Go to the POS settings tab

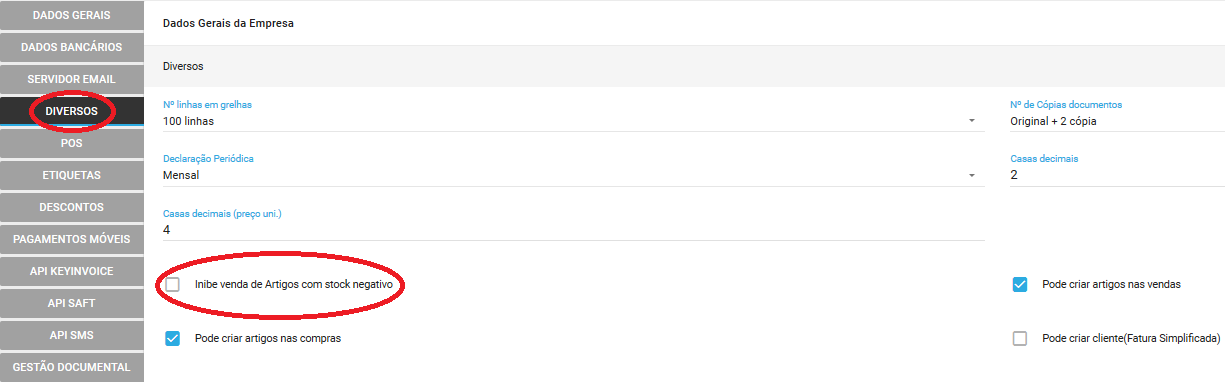pyautogui.click(x=72, y=143)
